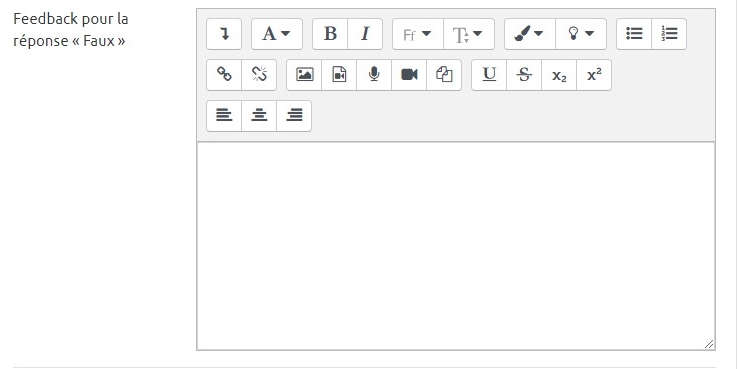Click into the Faux feedback text area
Viewport: 738px width, 369px height.
pos(456,246)
